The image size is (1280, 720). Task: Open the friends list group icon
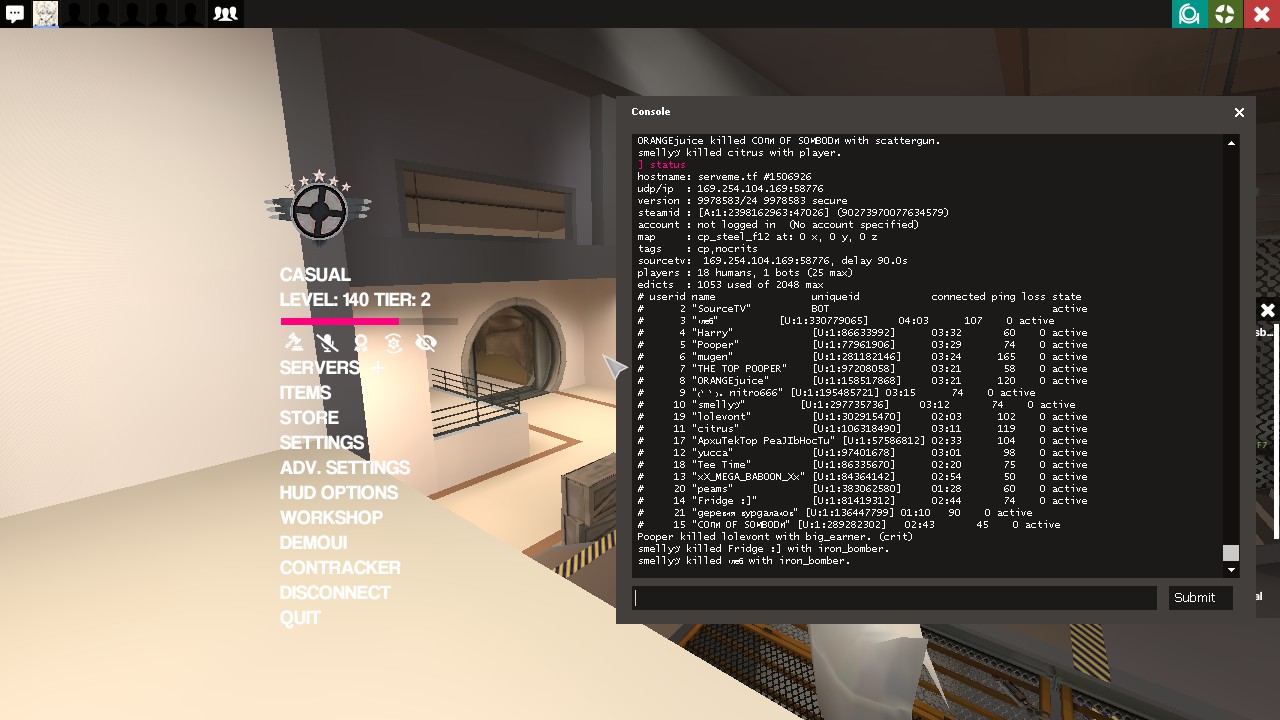coord(225,14)
